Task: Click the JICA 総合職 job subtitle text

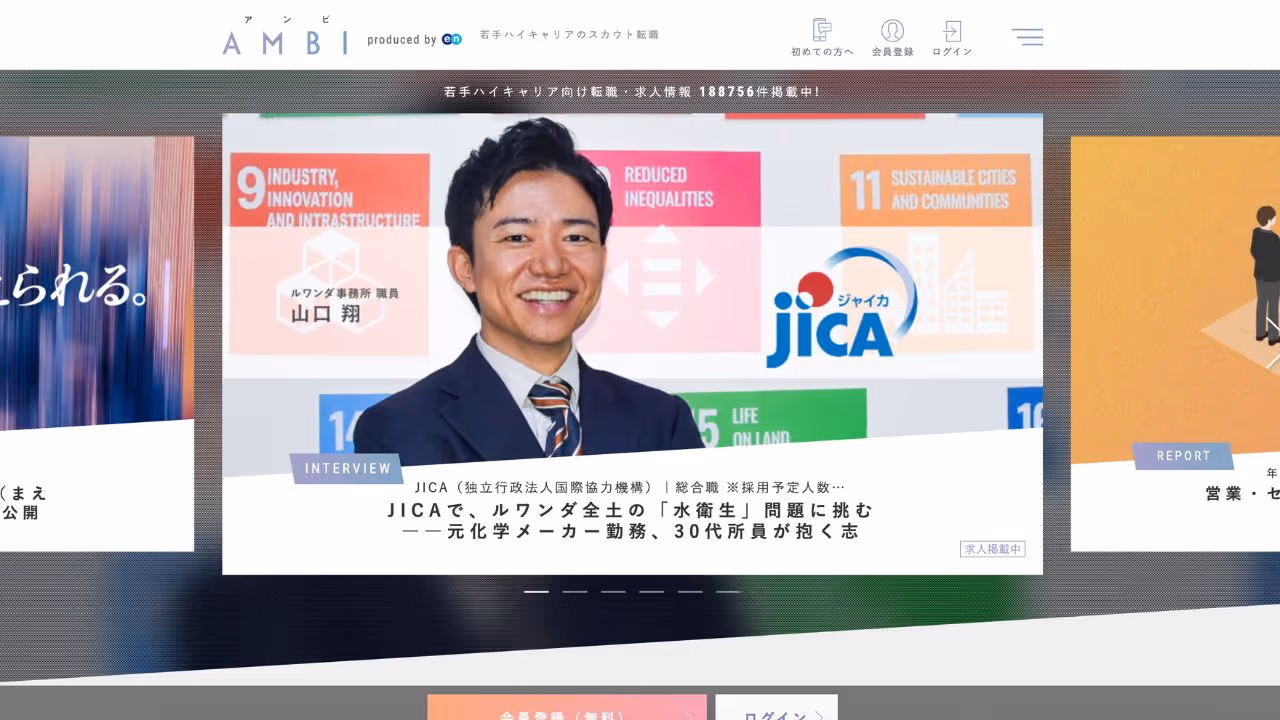Action: point(630,487)
